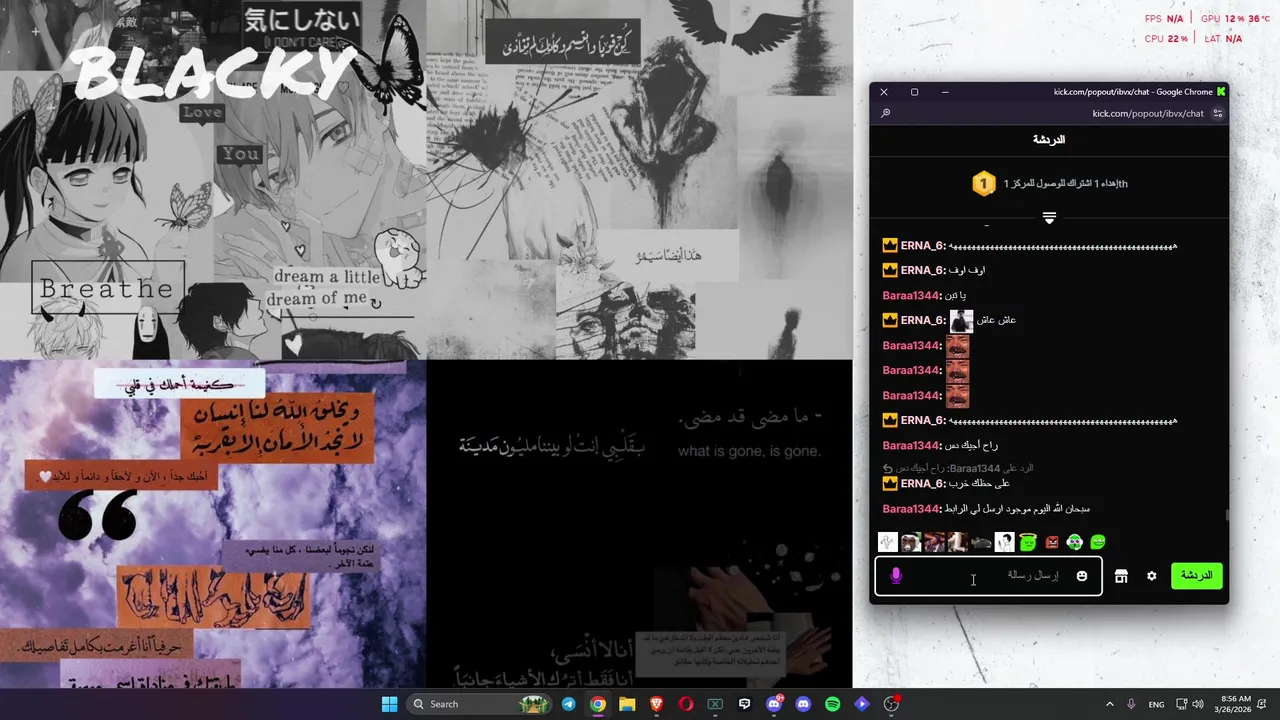Open site information controls icon in address bar
The image size is (1280, 720).
1218,114
